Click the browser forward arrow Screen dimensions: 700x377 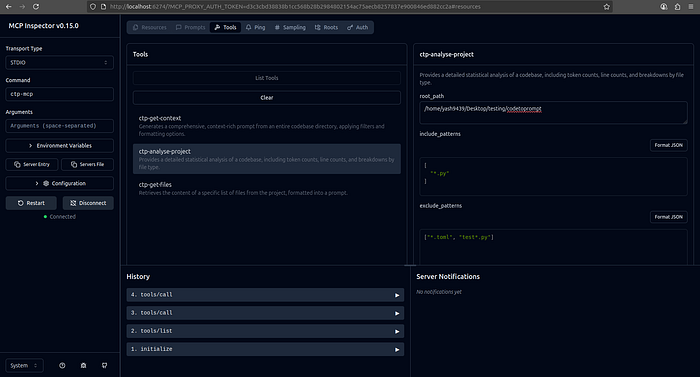pyautogui.click(x=22, y=7)
